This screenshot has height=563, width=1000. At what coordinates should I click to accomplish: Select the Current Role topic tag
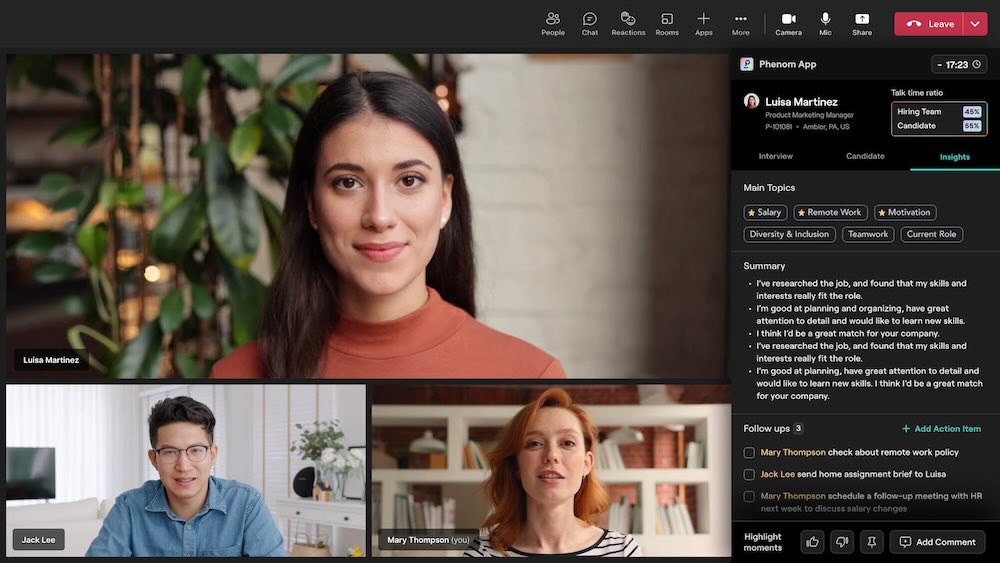pos(931,234)
